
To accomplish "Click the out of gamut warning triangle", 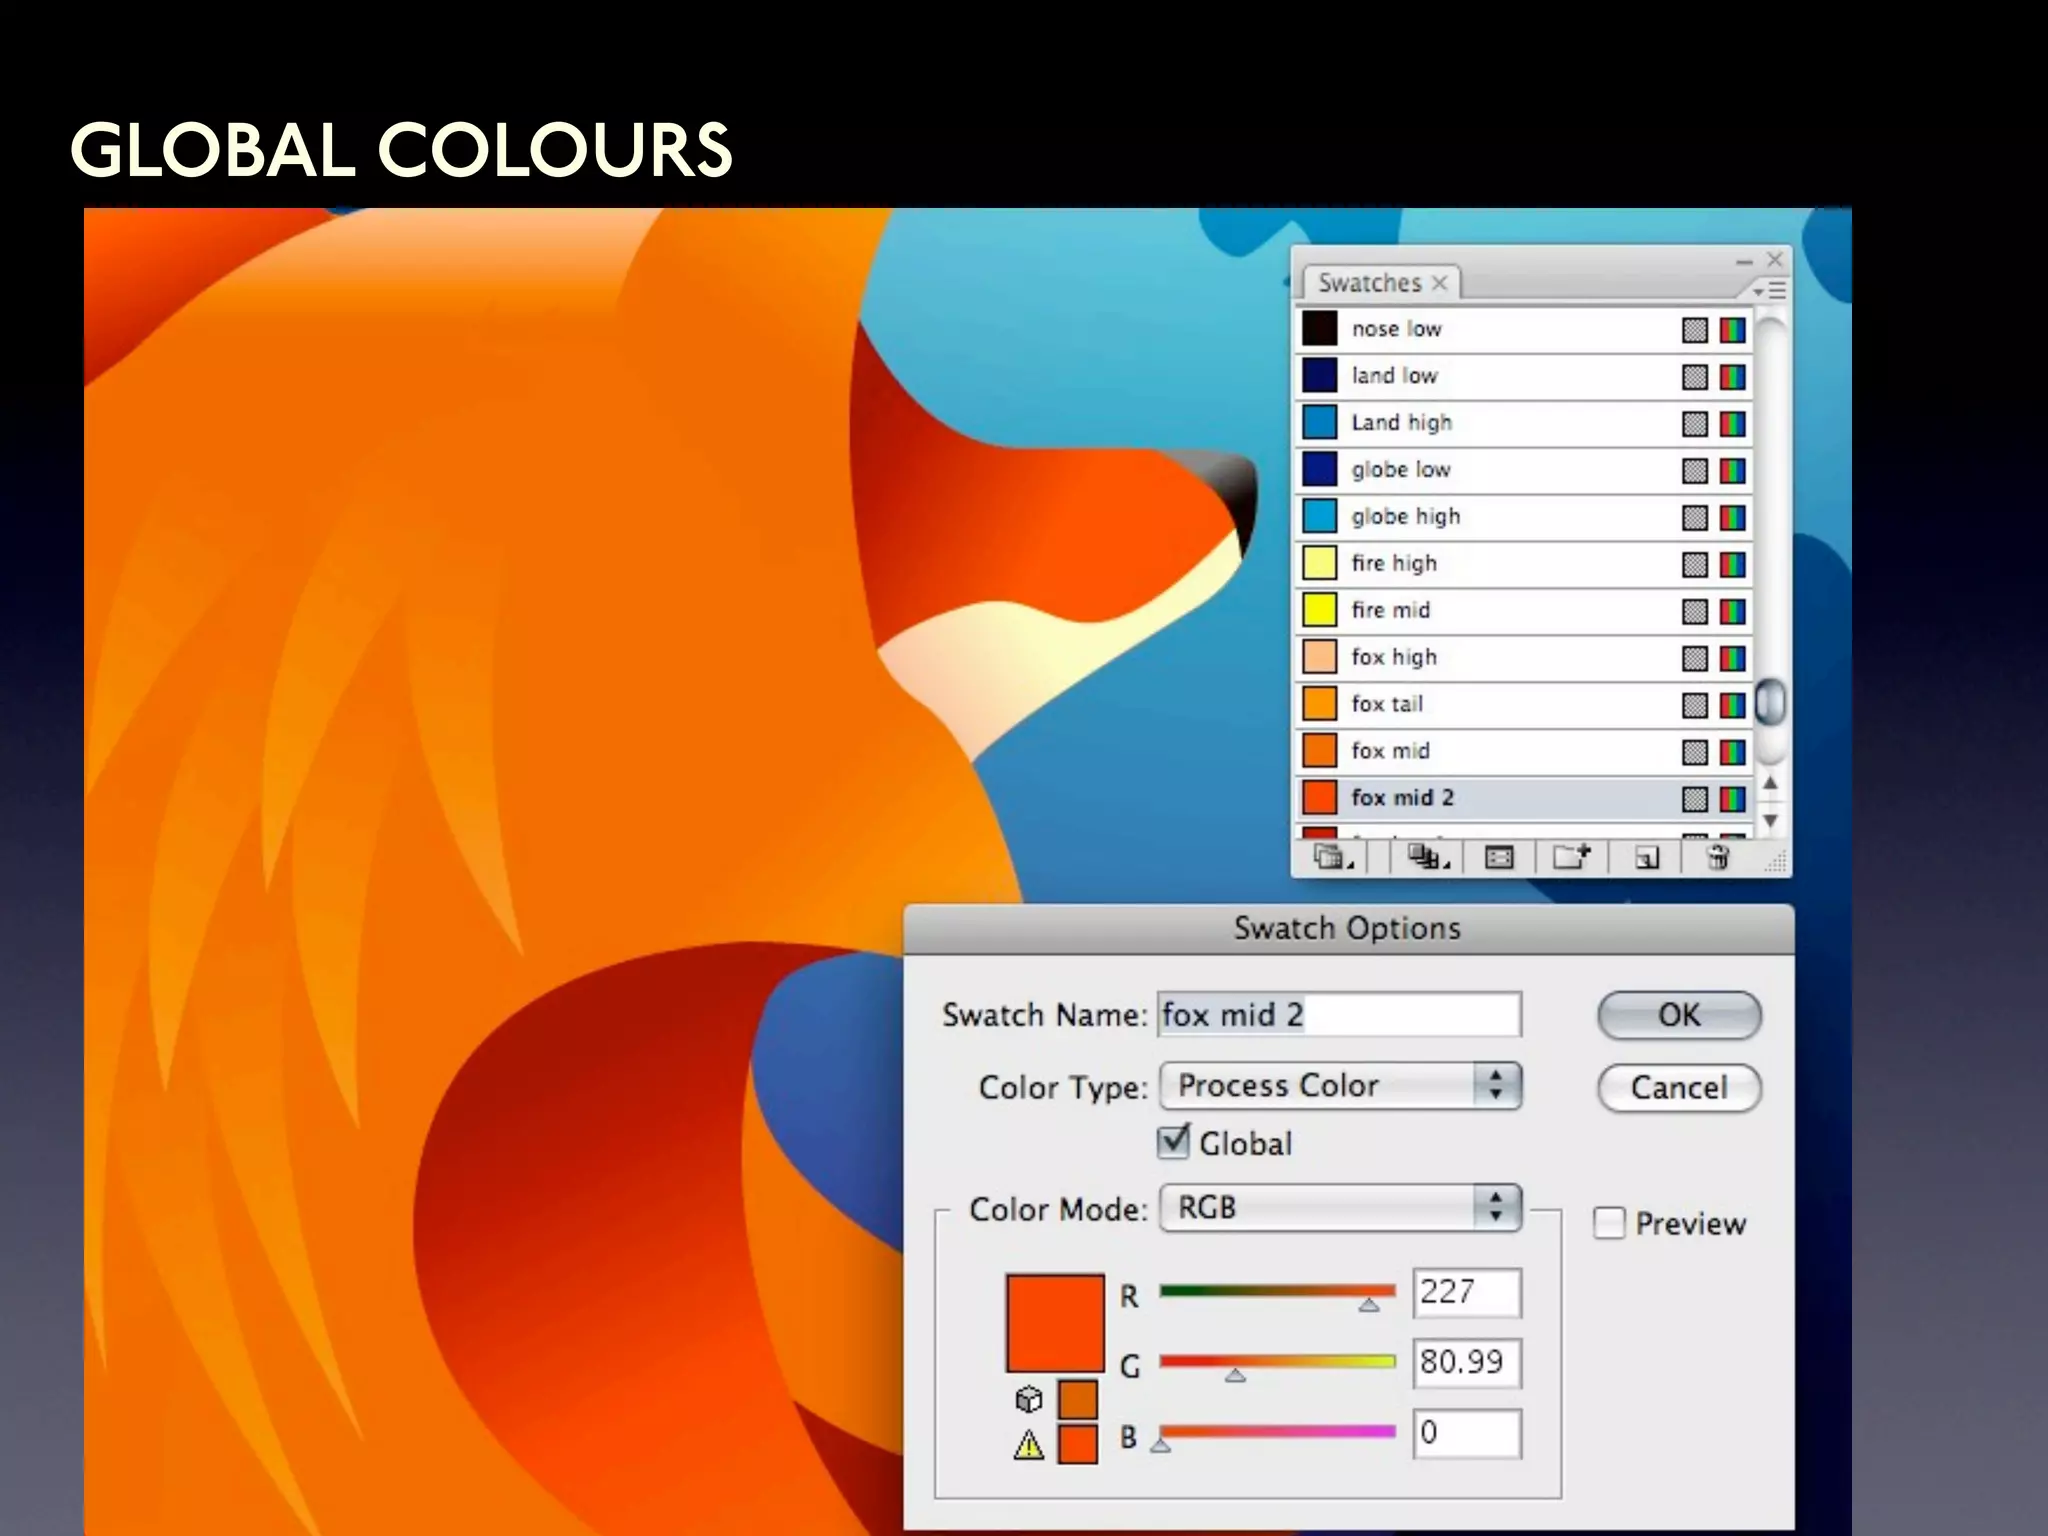I will click(1029, 1445).
